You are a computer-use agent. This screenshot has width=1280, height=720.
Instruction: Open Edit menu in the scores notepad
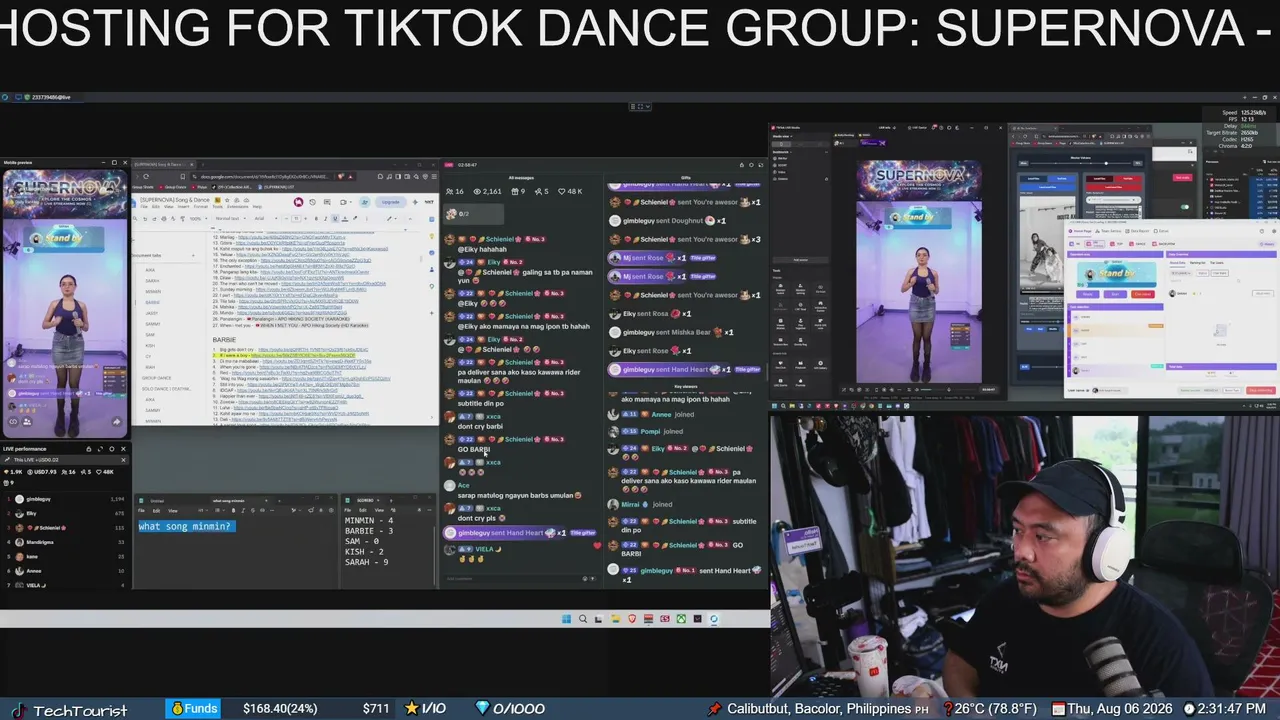[x=362, y=511]
